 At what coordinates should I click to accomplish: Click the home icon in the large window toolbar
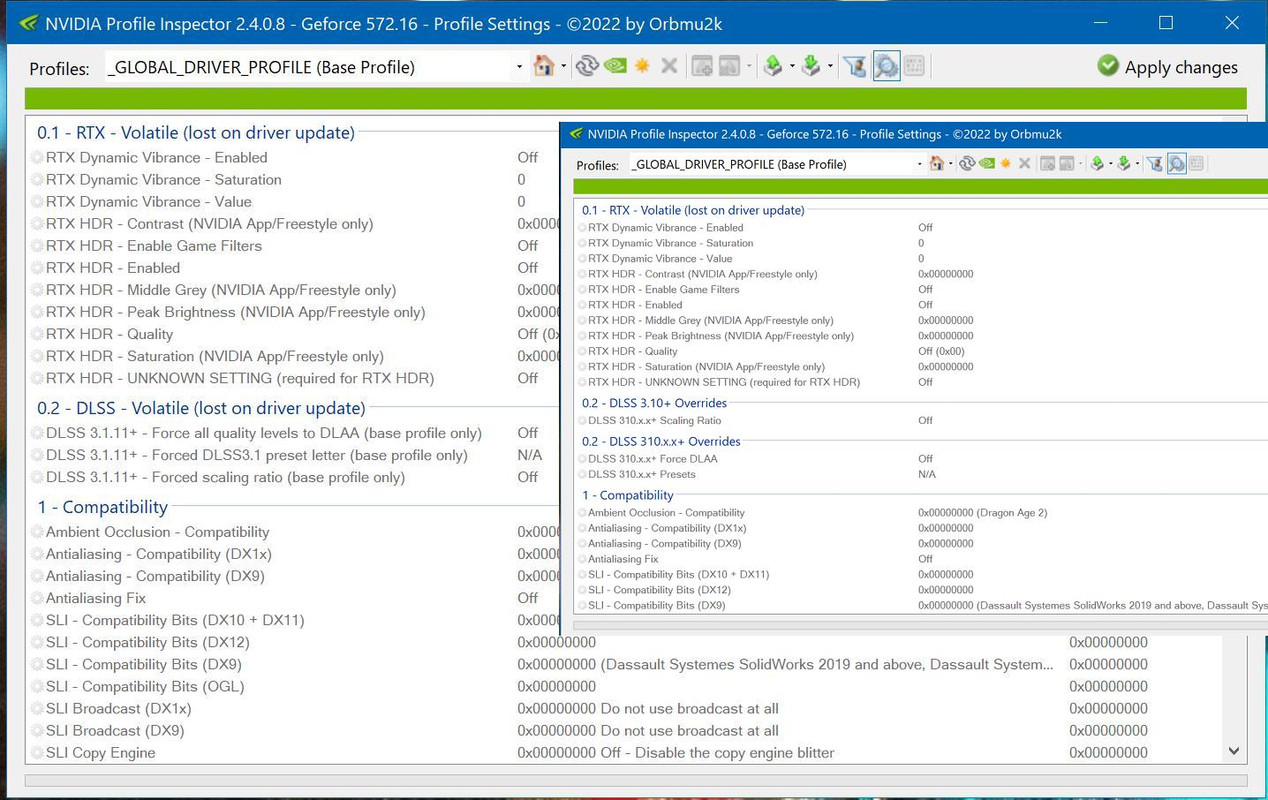[x=544, y=66]
